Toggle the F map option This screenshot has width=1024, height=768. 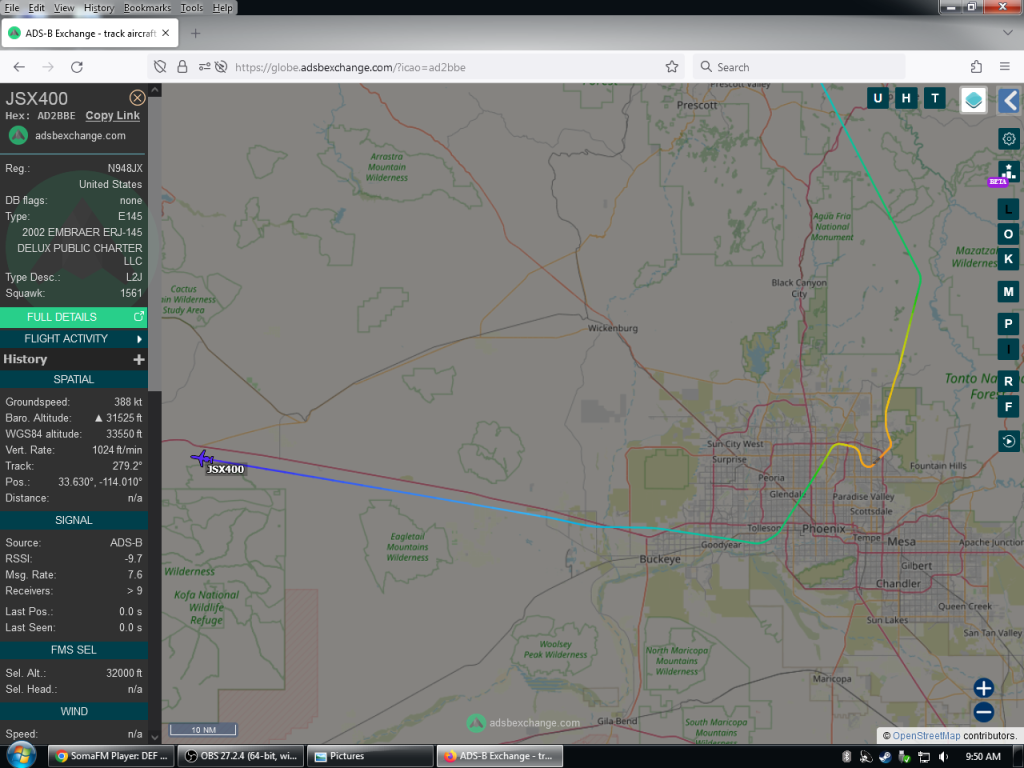point(1008,406)
